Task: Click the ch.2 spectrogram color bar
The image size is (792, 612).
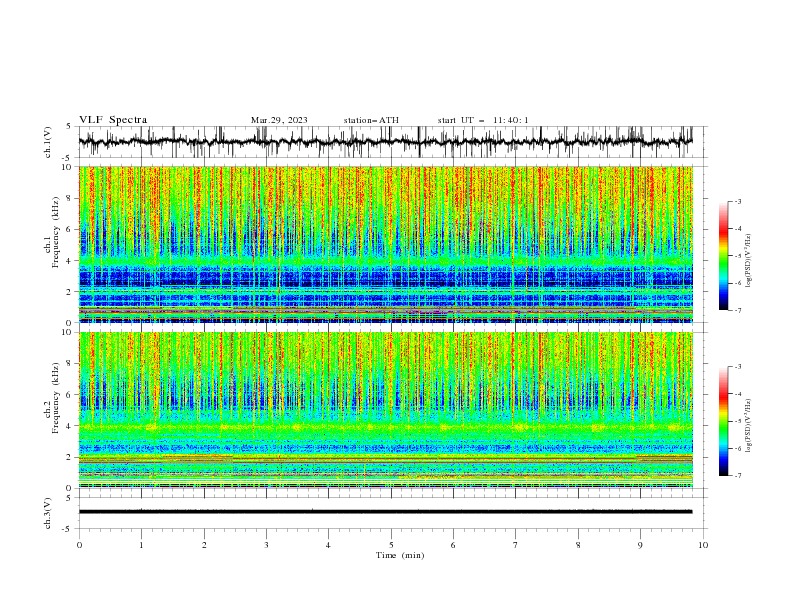Action: pos(724,421)
